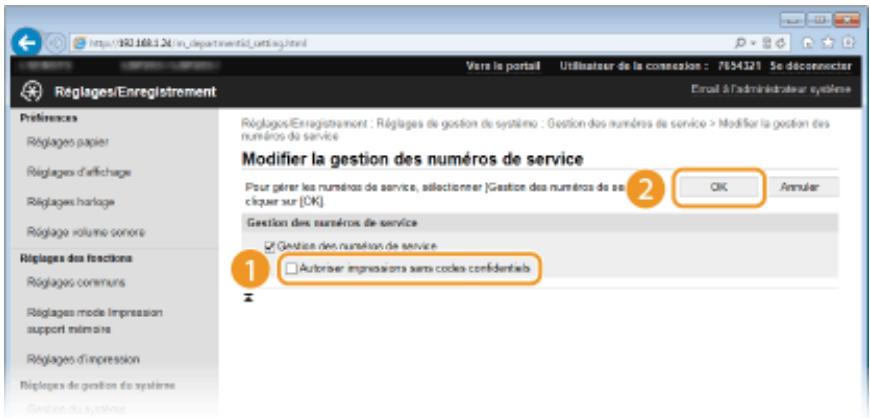Click the Gestion des numéros de service section header

(332, 223)
